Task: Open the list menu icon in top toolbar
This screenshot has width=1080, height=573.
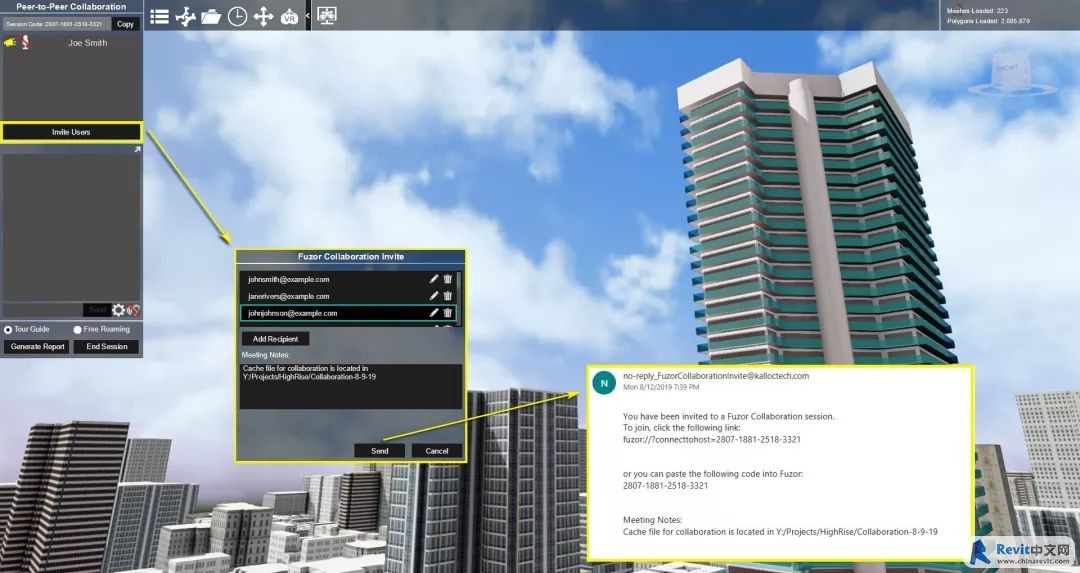Action: pos(159,16)
